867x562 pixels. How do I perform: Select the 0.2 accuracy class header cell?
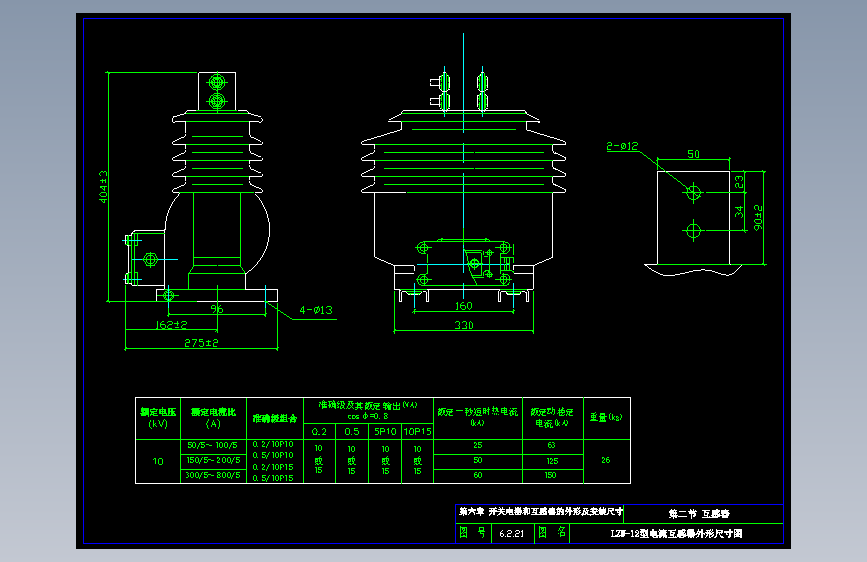coord(319,431)
